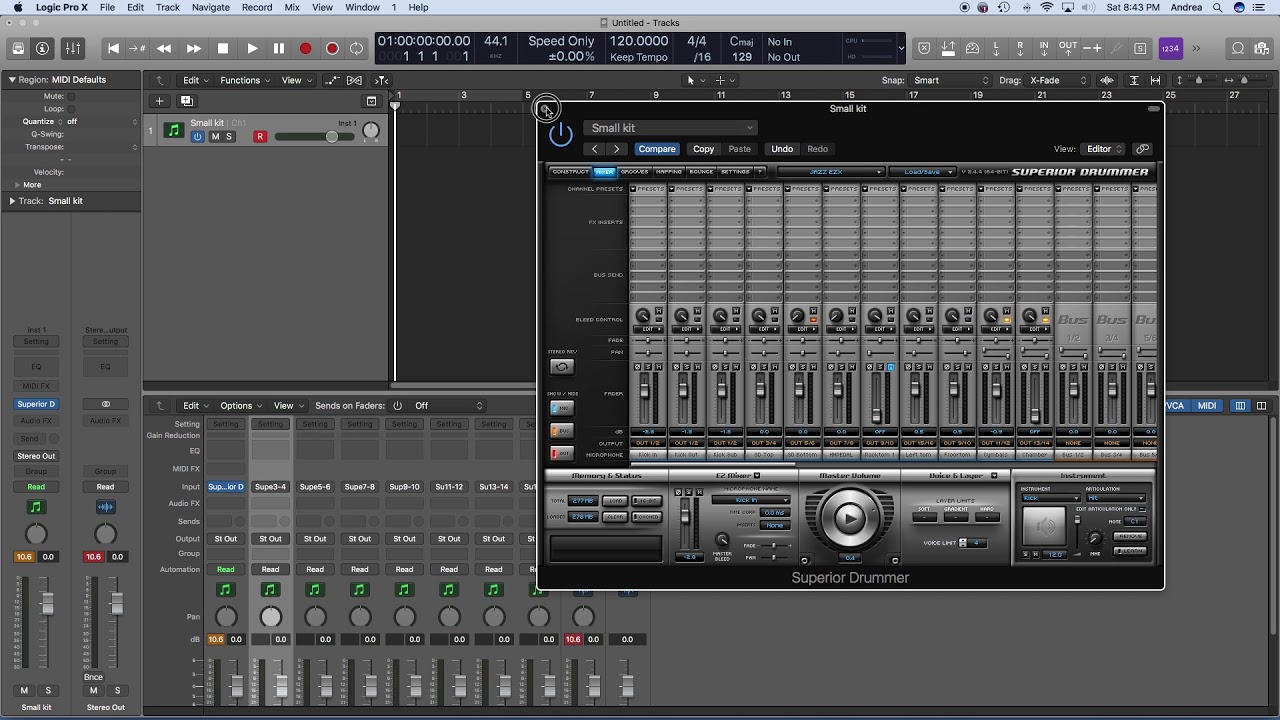Screen dimensions: 1280x720
Task: Expand the More options in the Region inspector
Action: 17,185
